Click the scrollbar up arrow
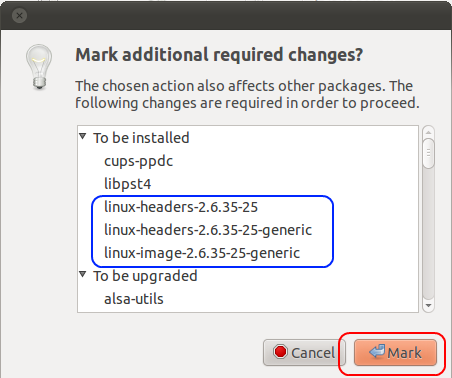452x378 pixels. coord(428,132)
